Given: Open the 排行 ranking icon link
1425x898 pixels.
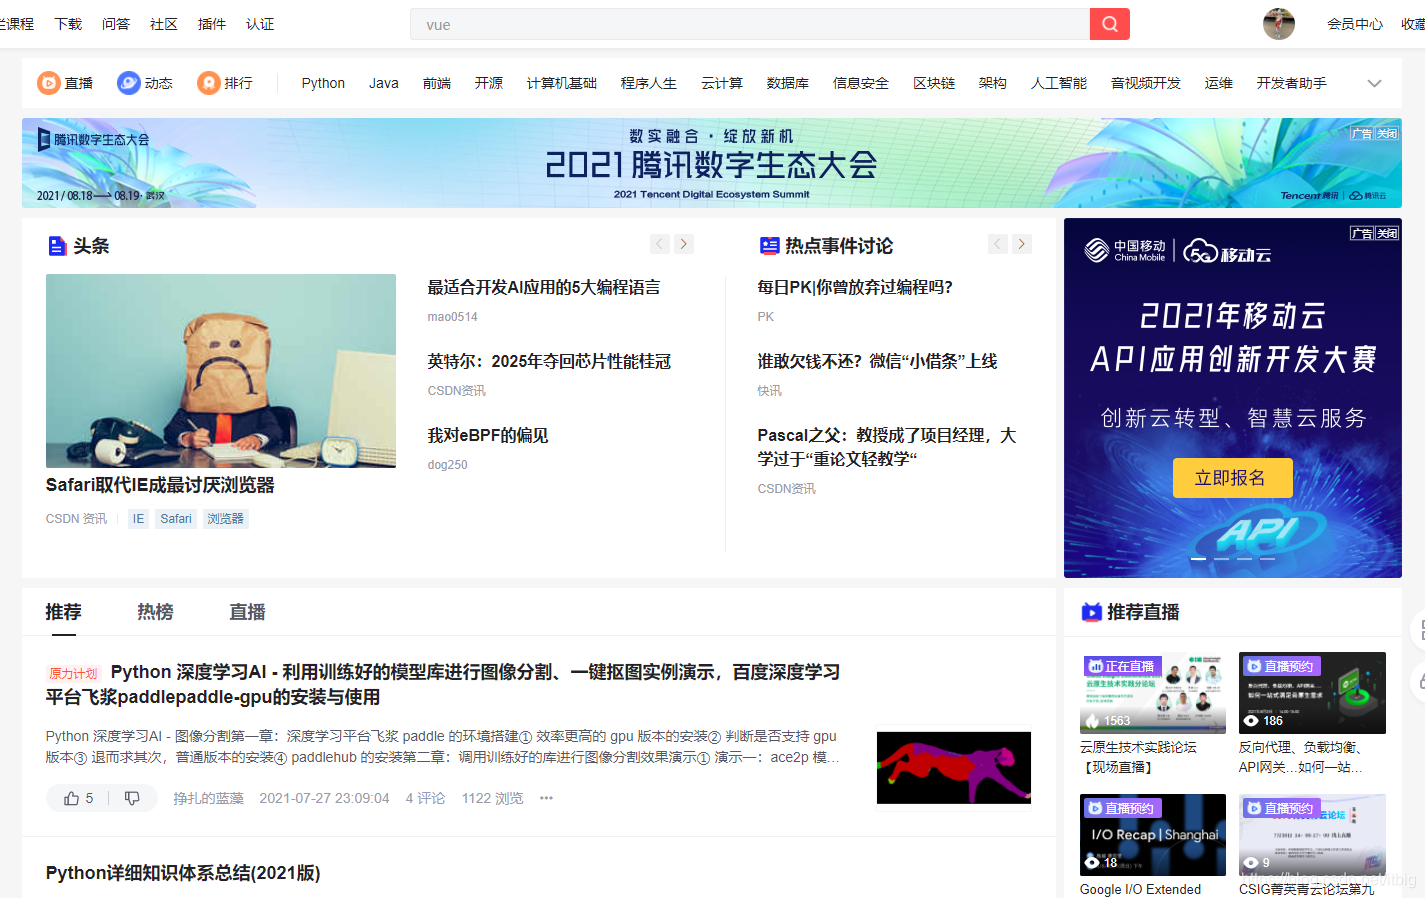Looking at the screenshot, I should tap(225, 83).
